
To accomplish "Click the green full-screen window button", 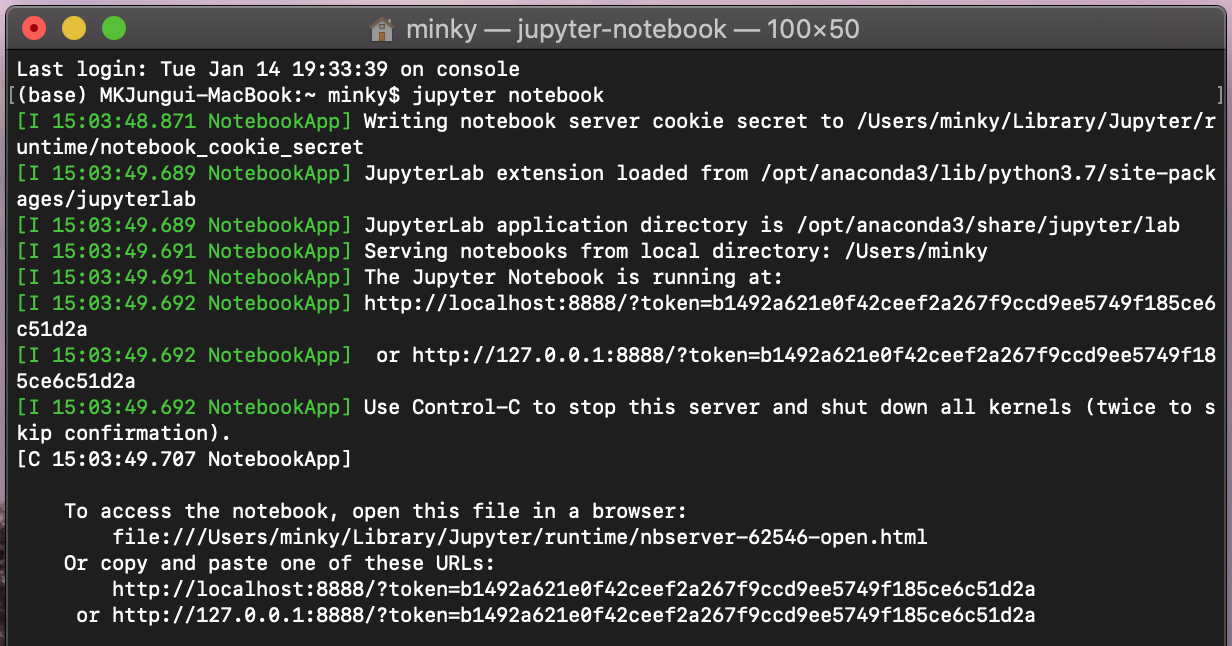I will pyautogui.click(x=114, y=29).
